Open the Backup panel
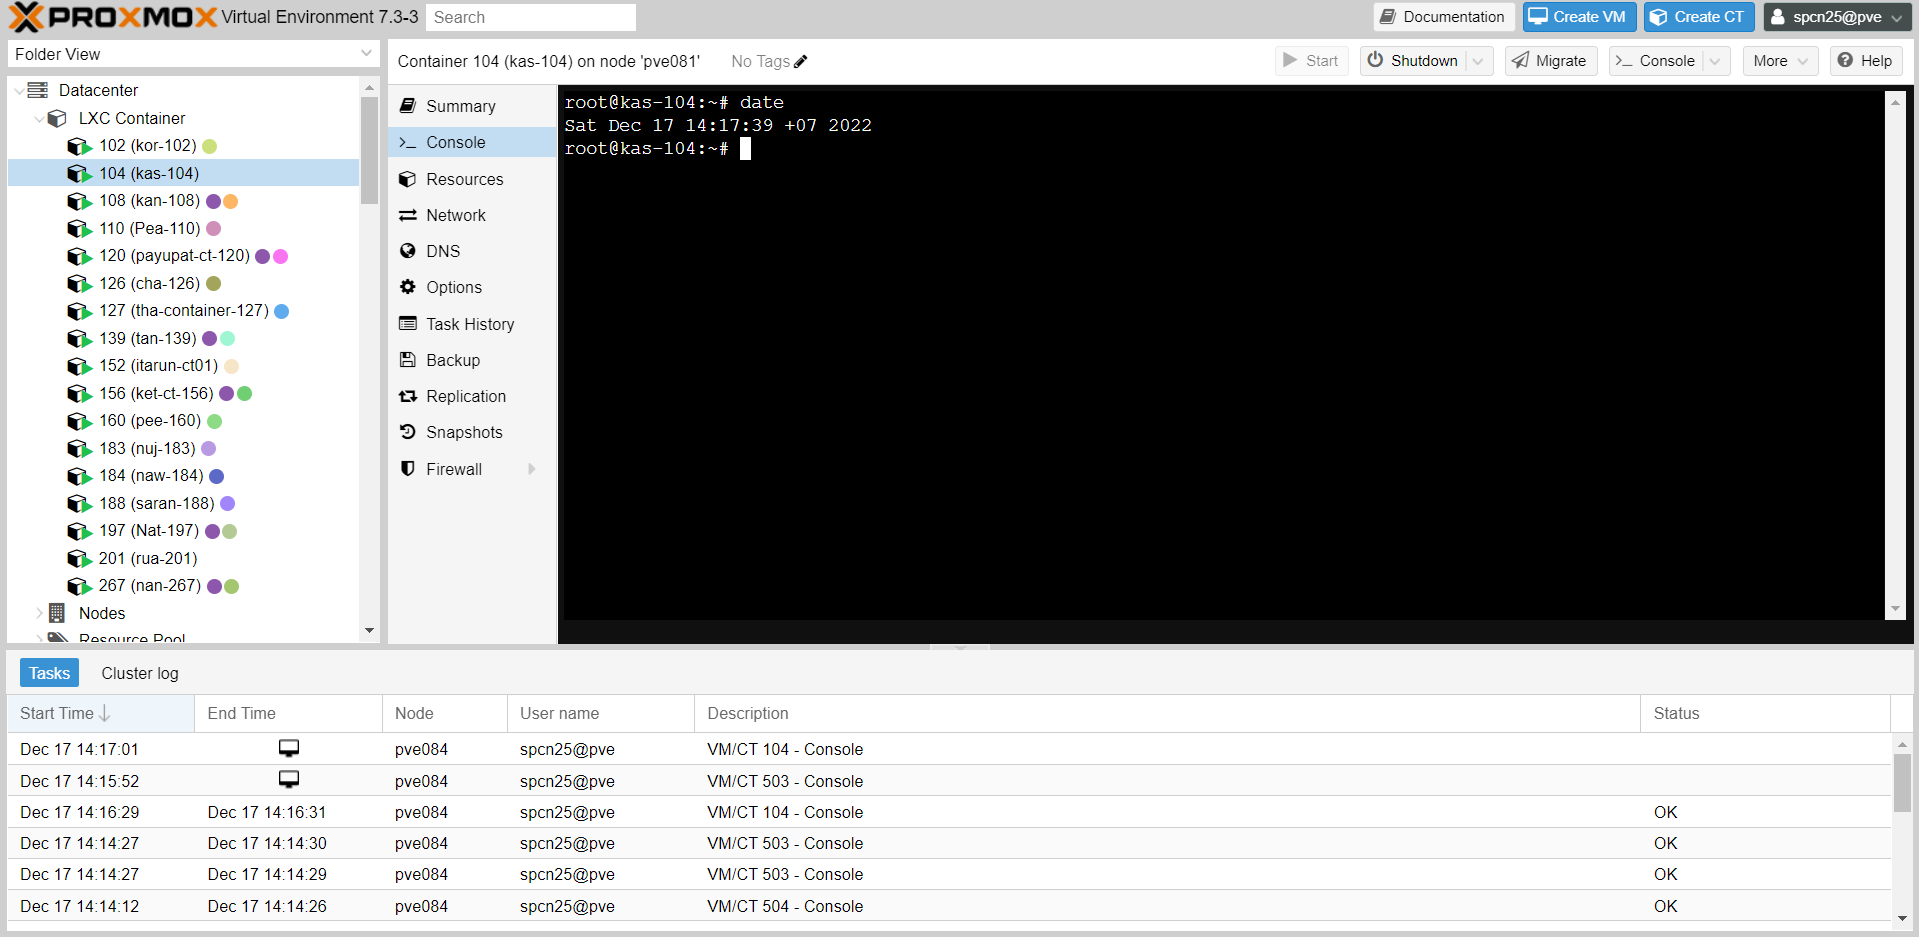The image size is (1919, 937). [452, 360]
